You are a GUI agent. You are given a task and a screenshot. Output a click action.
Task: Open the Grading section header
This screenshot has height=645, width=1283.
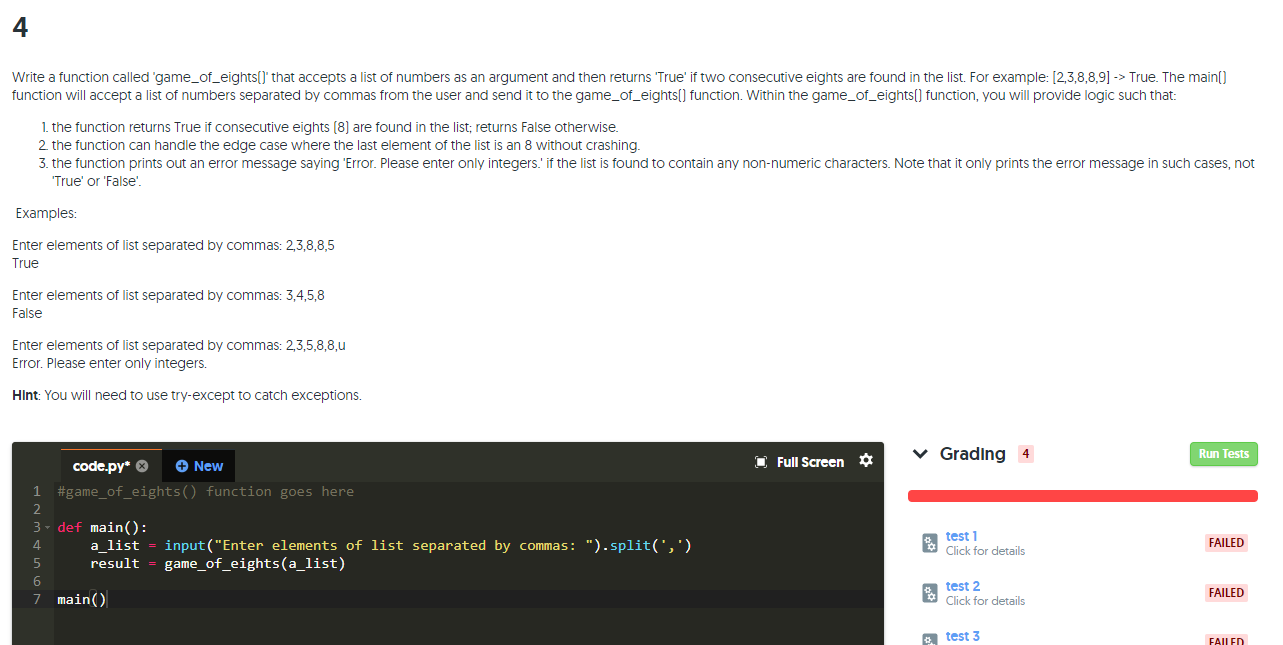coord(971,453)
